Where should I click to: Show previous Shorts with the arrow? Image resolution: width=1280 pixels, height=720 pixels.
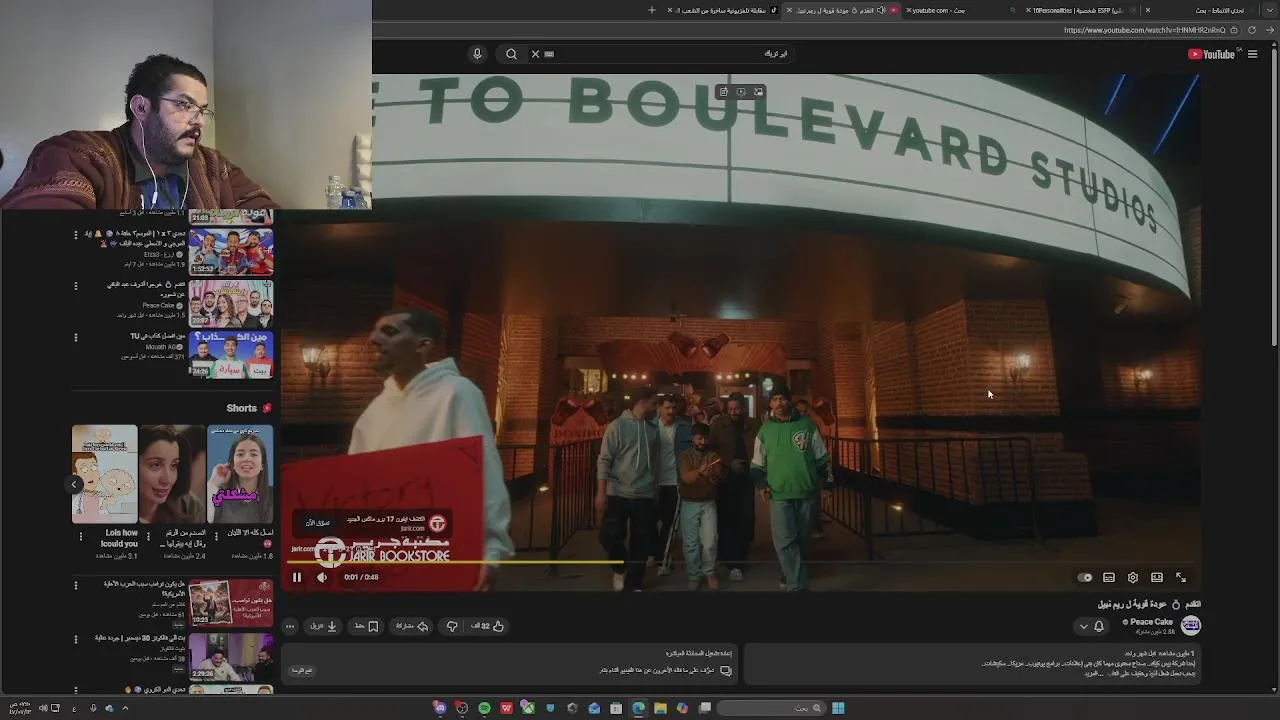73,484
